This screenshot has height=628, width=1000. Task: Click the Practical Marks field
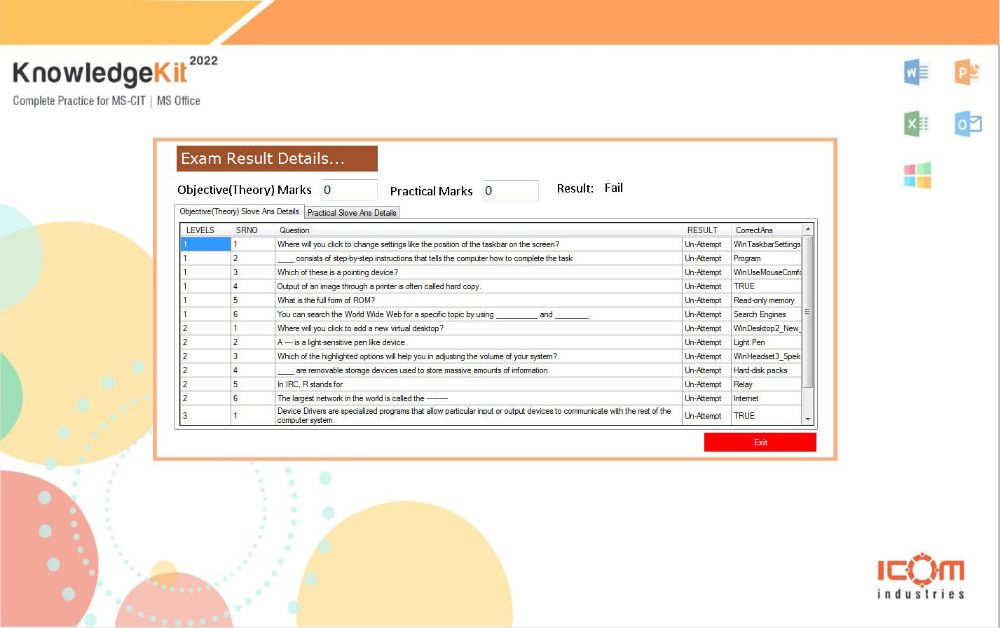coord(510,191)
